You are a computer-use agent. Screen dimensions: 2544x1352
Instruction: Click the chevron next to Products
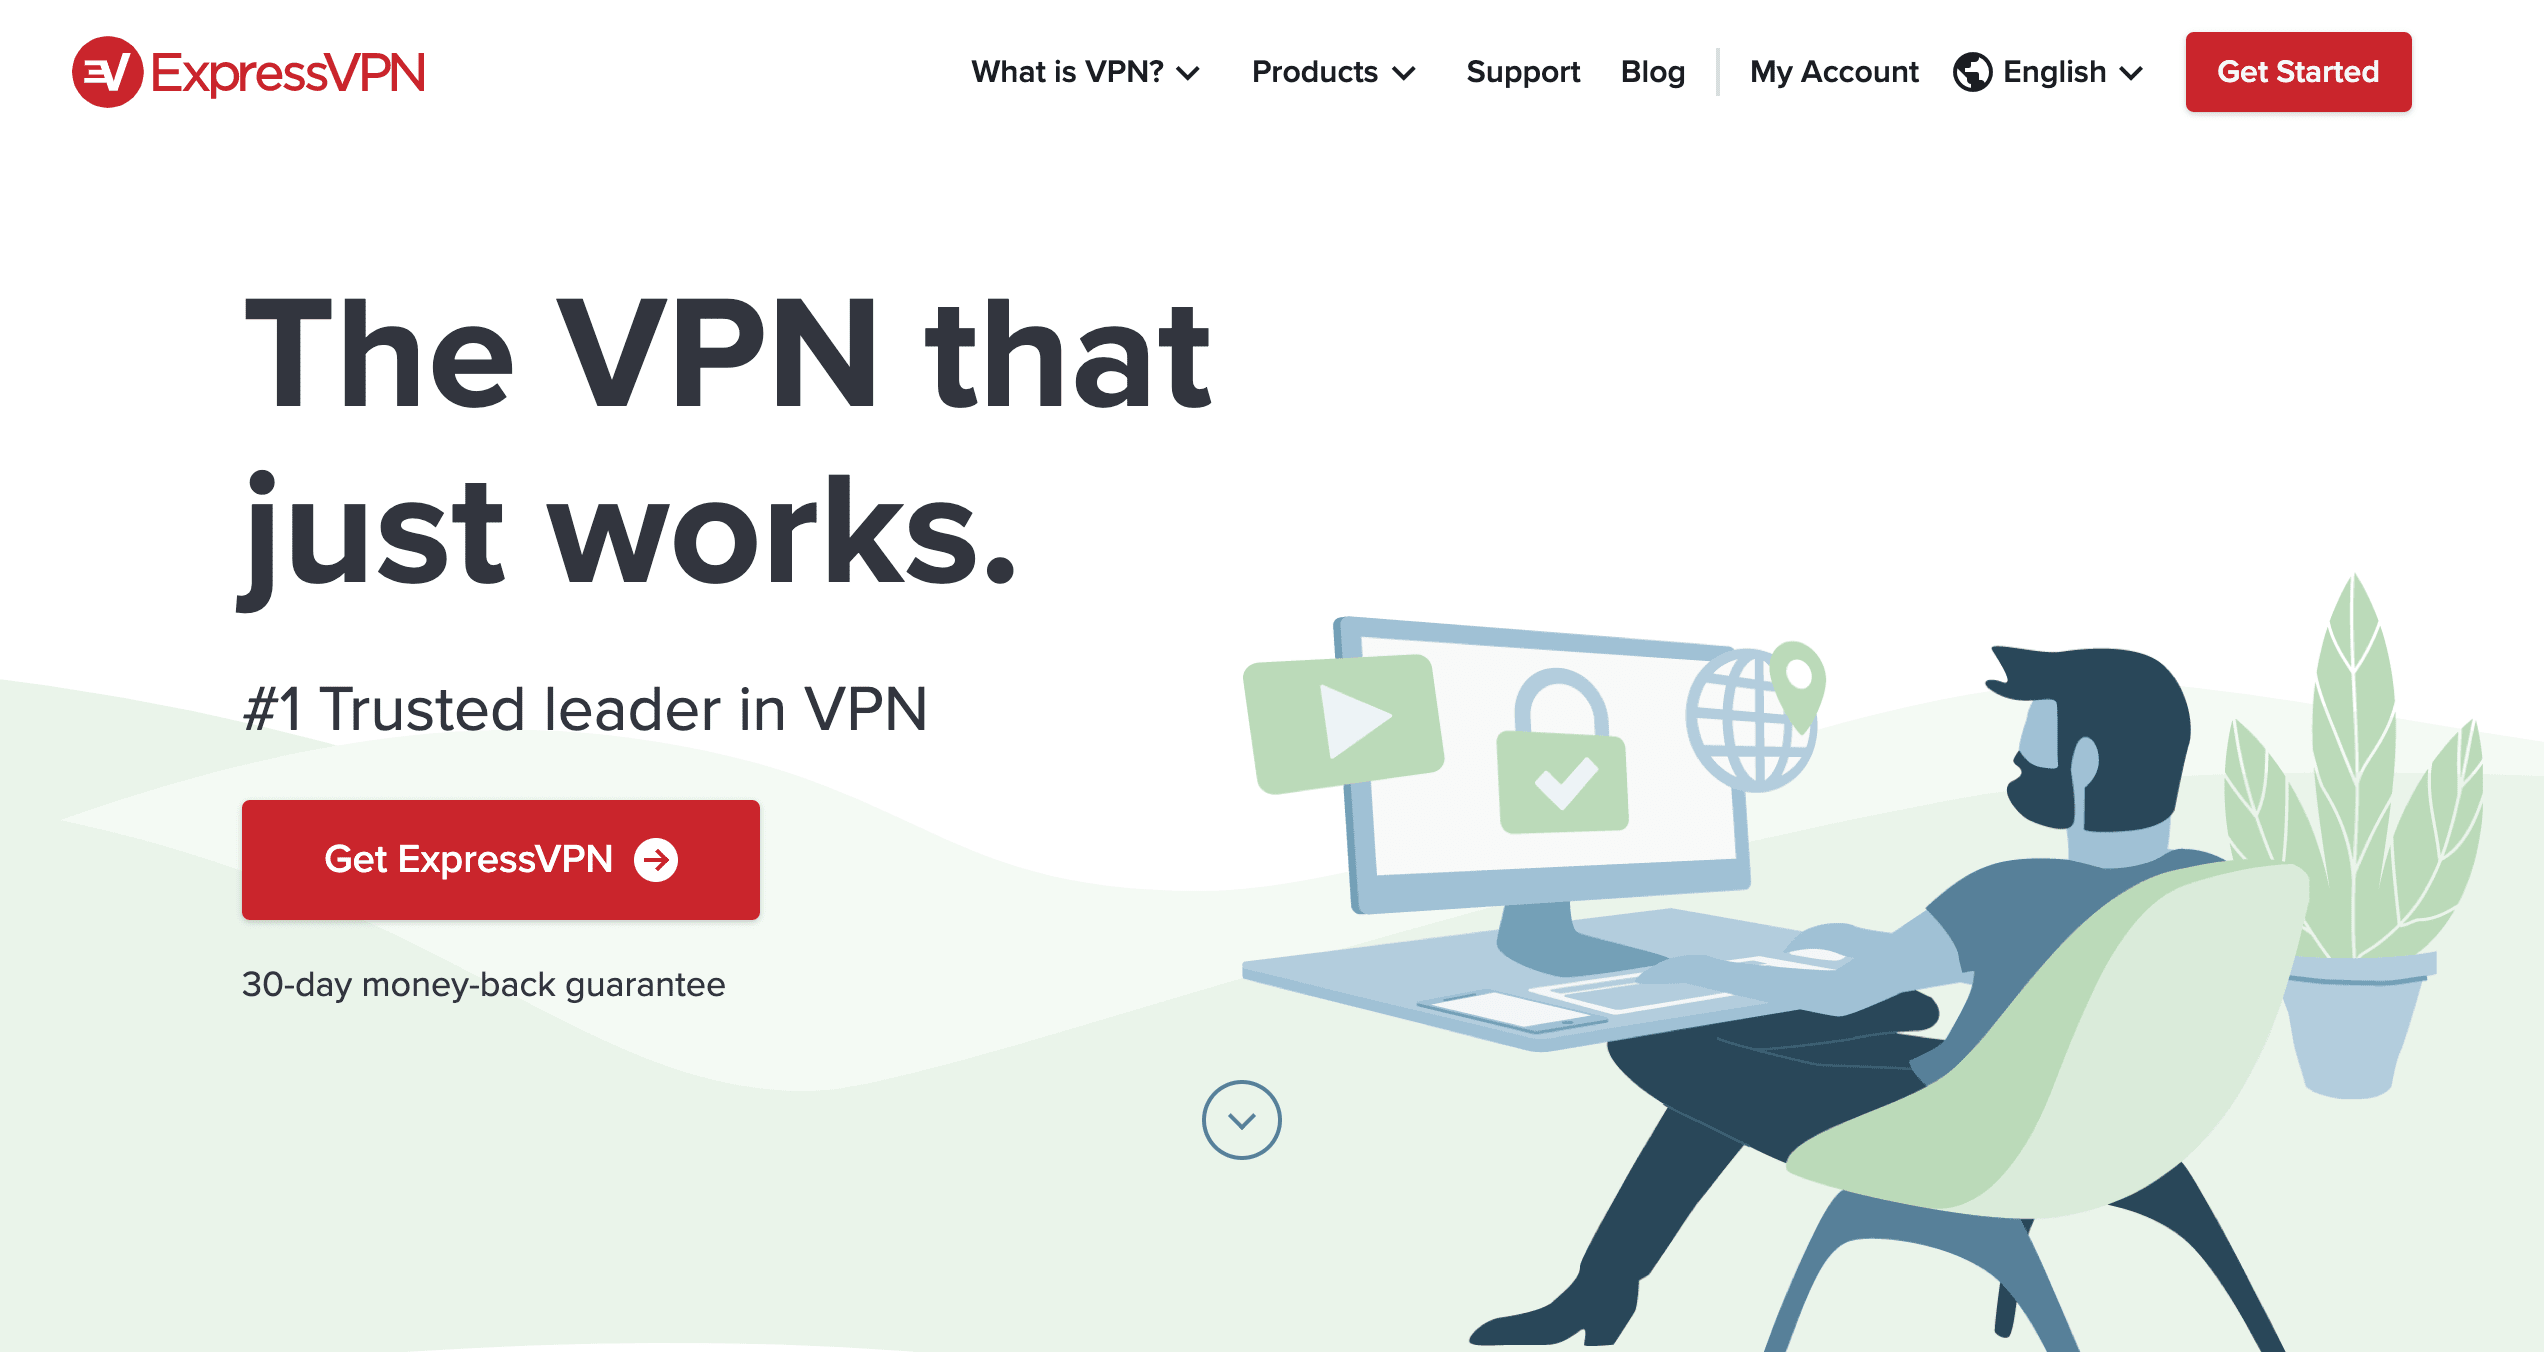[x=1404, y=73]
